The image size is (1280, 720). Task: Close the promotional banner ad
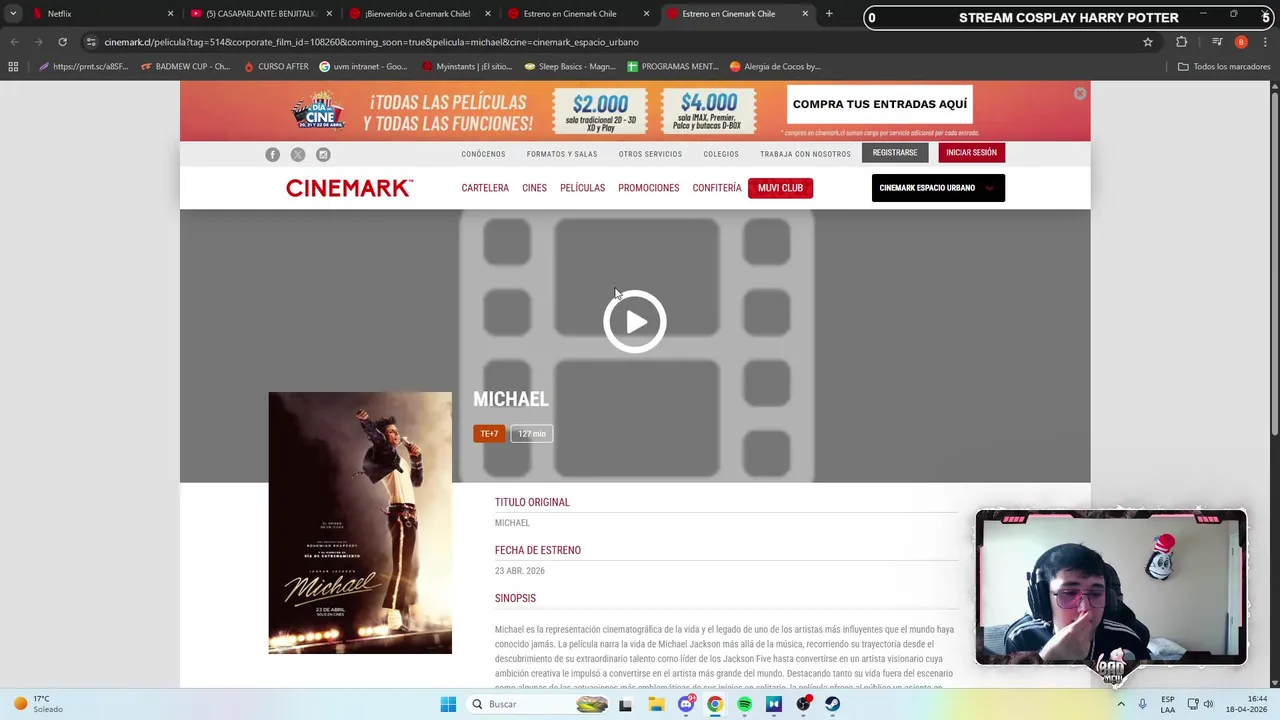(1080, 93)
